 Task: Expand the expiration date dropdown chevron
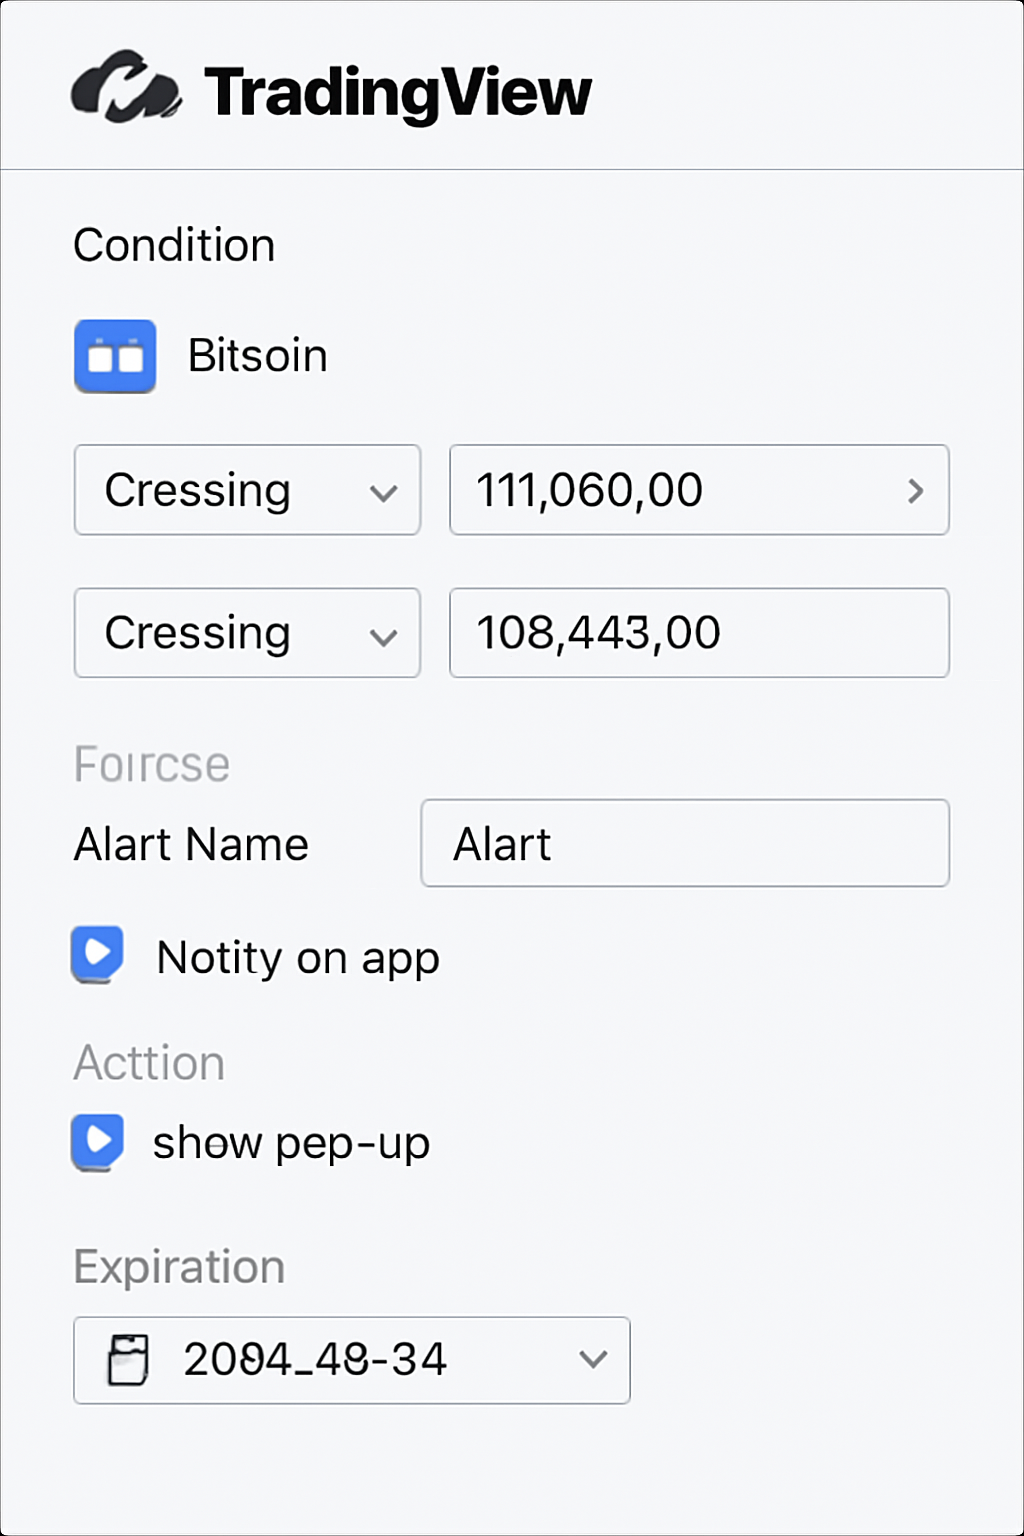pyautogui.click(x=593, y=1360)
